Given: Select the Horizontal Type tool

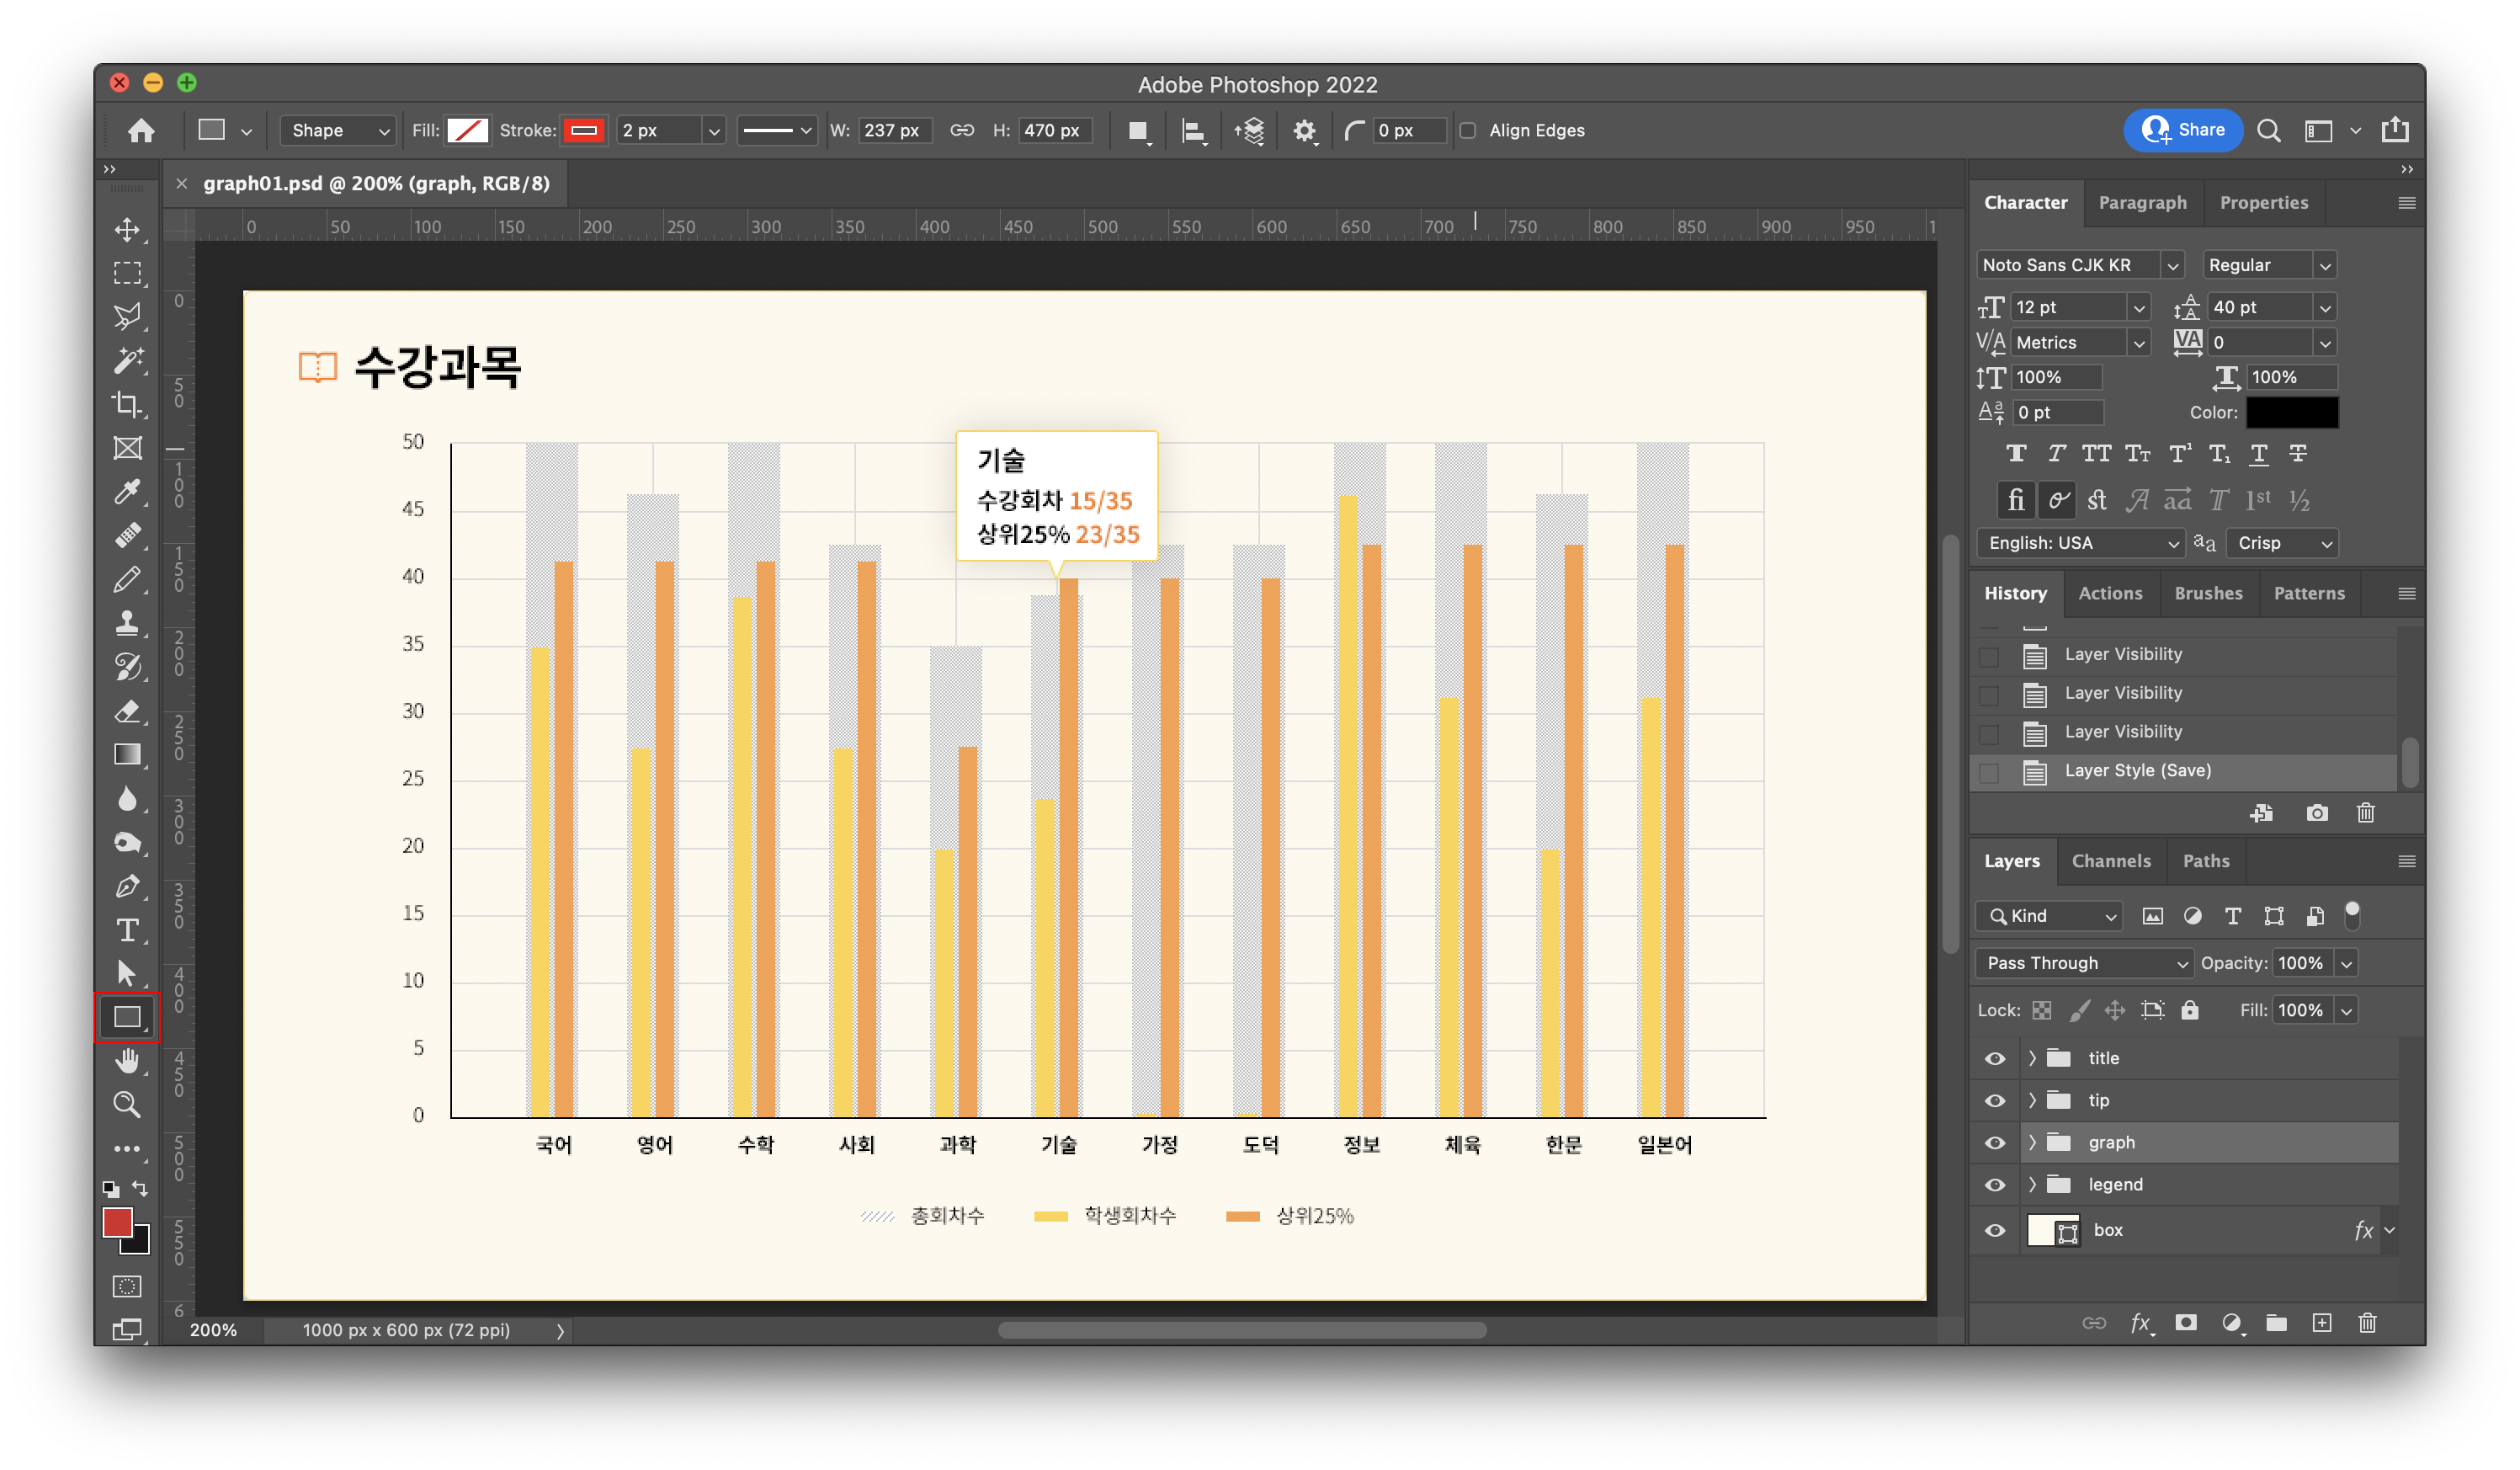Looking at the screenshot, I should [127, 930].
